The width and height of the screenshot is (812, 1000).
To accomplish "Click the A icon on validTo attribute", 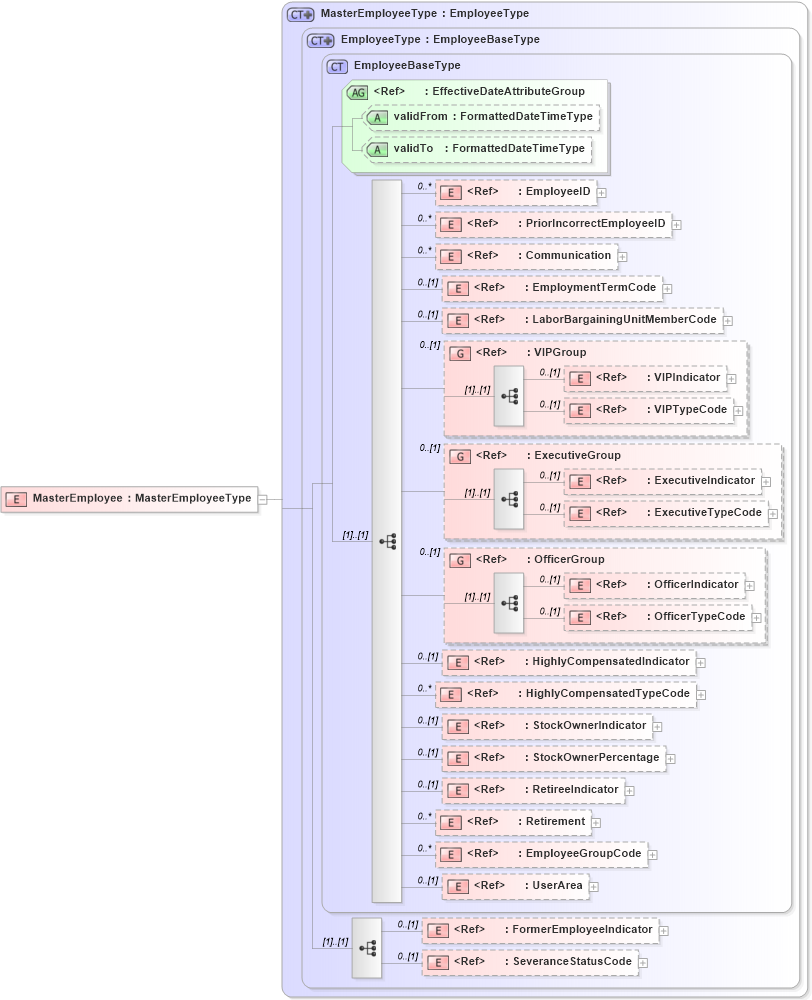I will click(378, 150).
